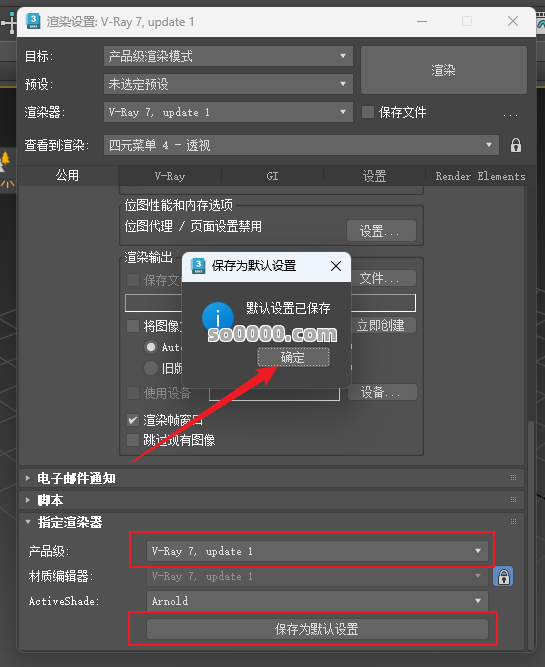This screenshot has width=545, height=667.
Task: Click the 文件... output button
Action: pyautogui.click(x=383, y=278)
